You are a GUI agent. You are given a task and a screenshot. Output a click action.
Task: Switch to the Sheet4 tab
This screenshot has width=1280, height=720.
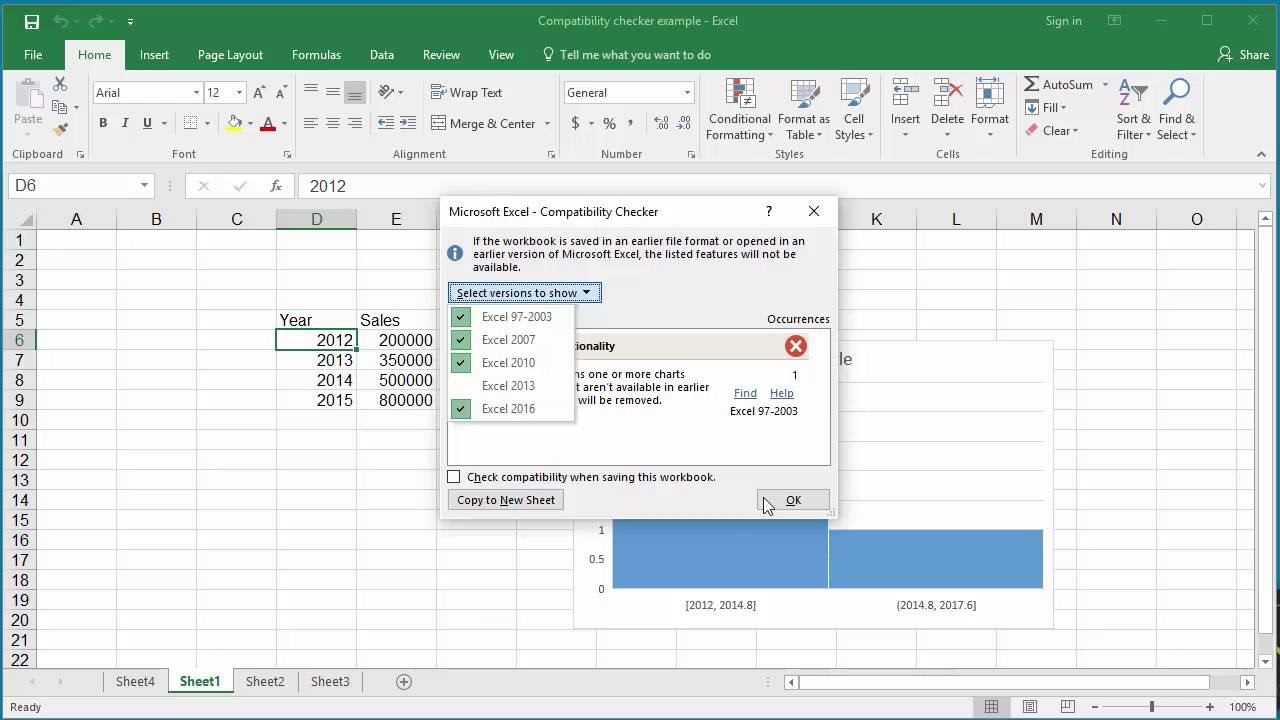[x=135, y=682]
